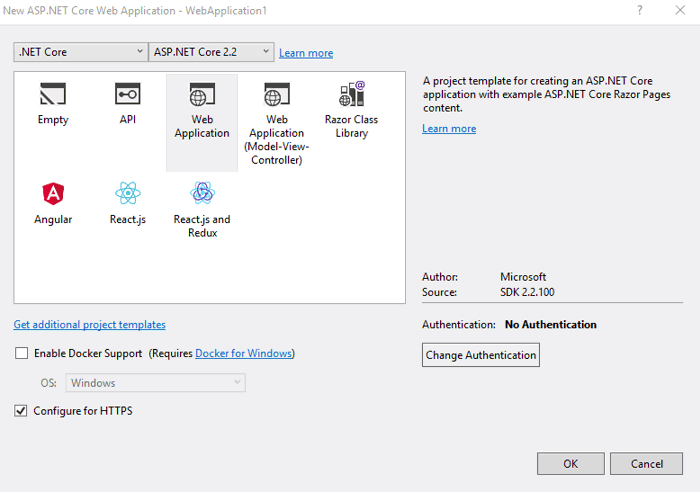Open the .NET Core framework dropdown
The height and width of the screenshot is (492, 700).
[81, 52]
